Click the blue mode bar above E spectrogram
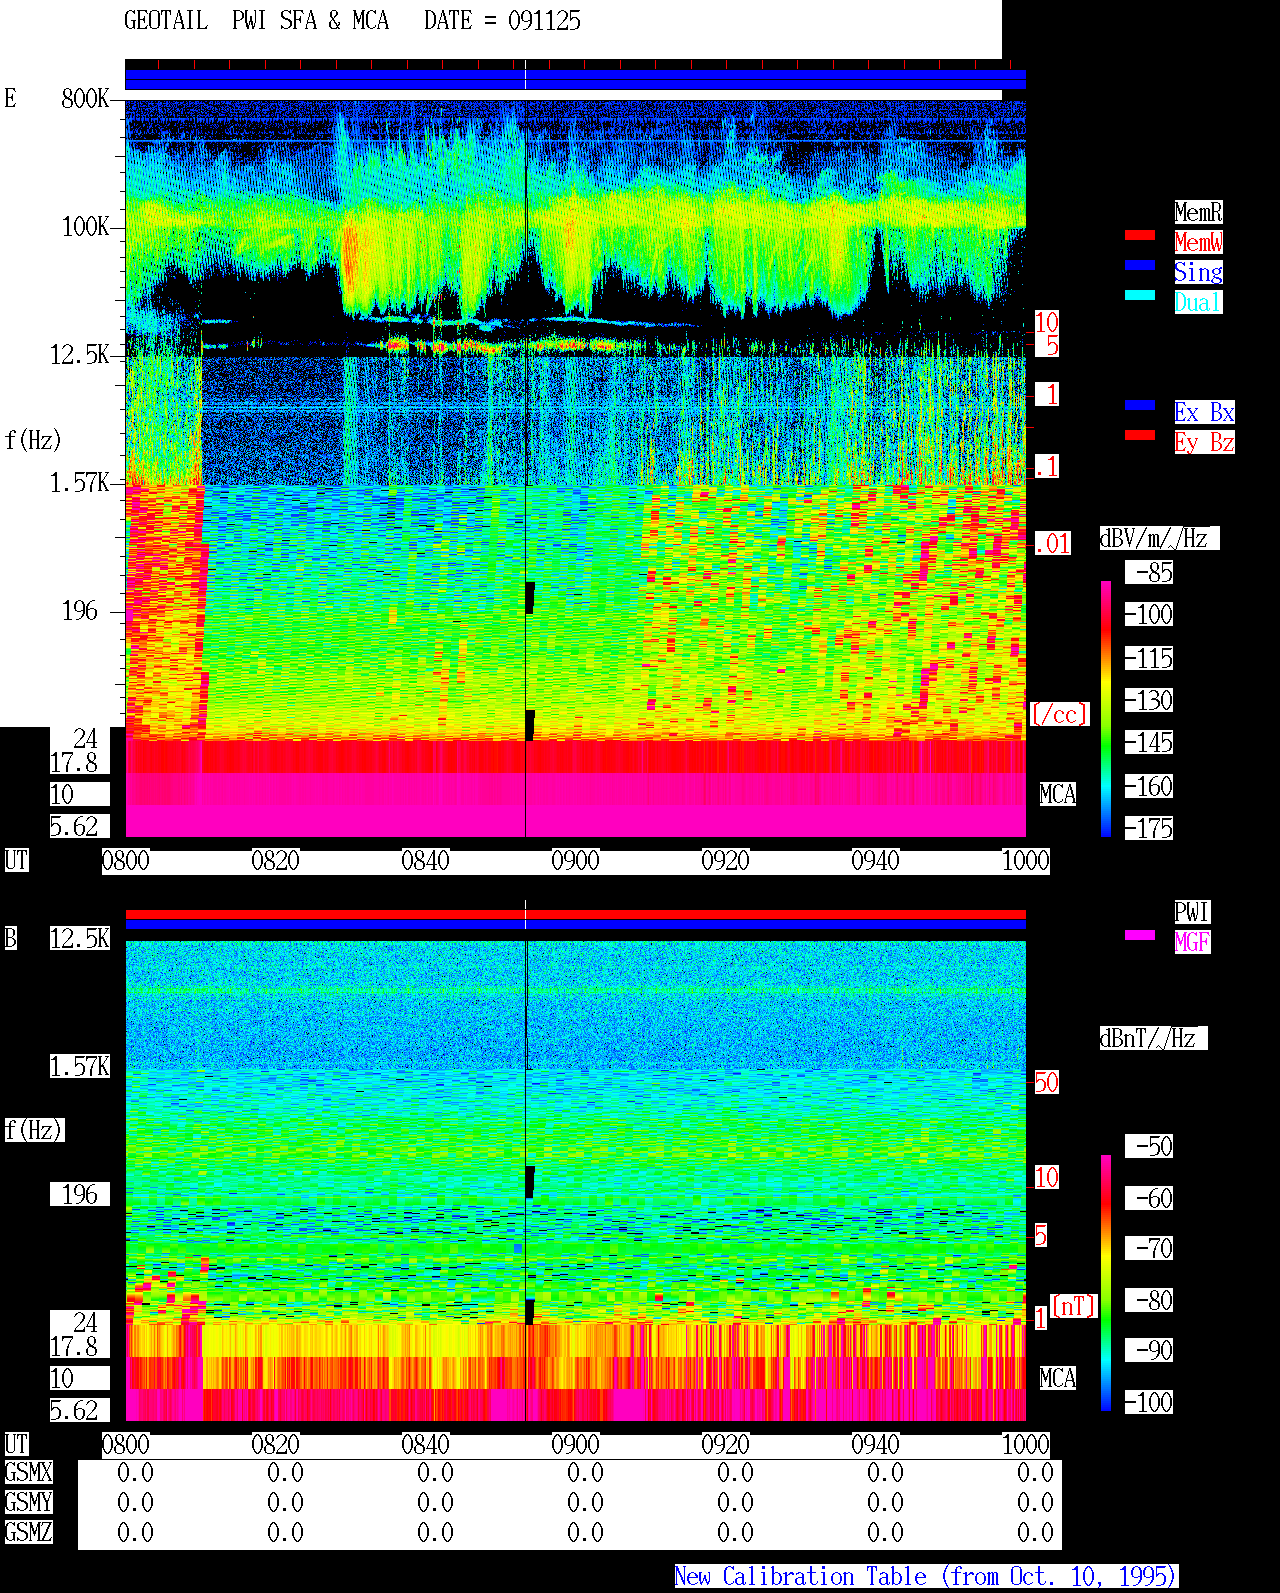The image size is (1280, 1593). [575, 80]
